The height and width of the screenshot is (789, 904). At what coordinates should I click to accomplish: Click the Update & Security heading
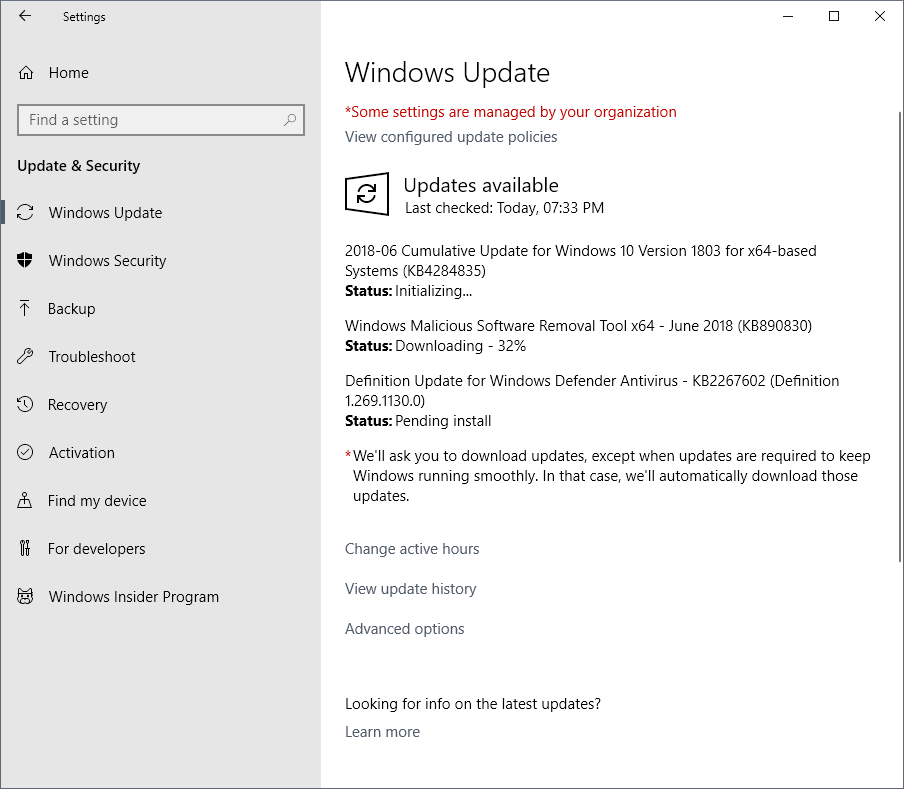click(78, 166)
